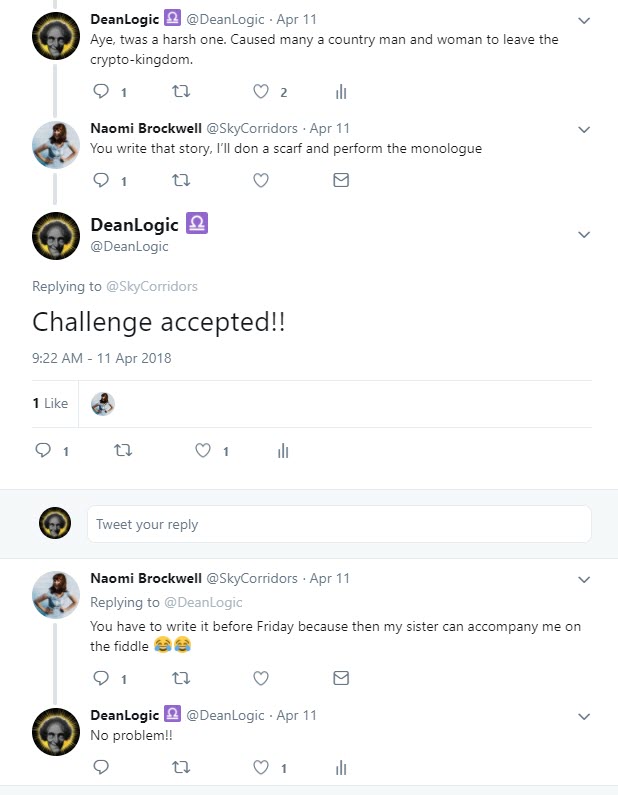Open more options for the "crypto-kingdom" tweet

[585, 20]
